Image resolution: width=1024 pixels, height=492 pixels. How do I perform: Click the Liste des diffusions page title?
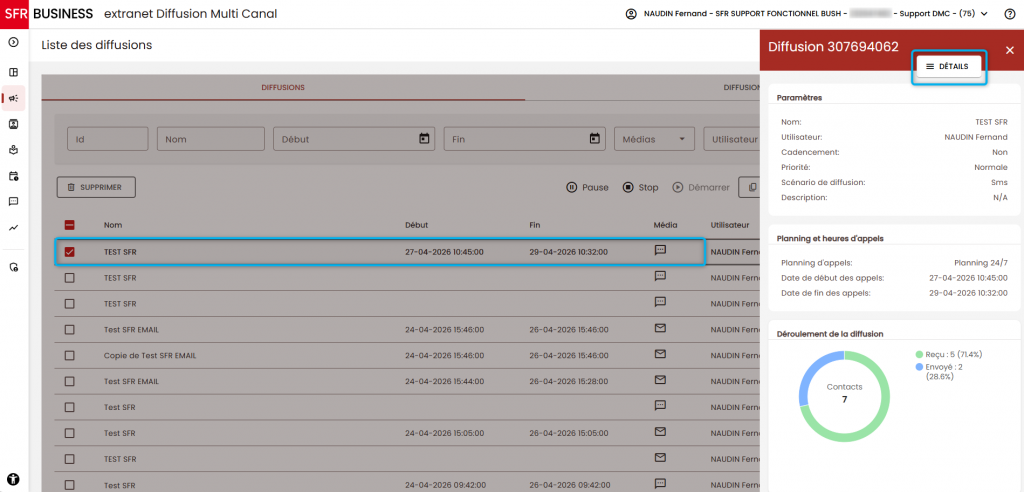coord(97,45)
